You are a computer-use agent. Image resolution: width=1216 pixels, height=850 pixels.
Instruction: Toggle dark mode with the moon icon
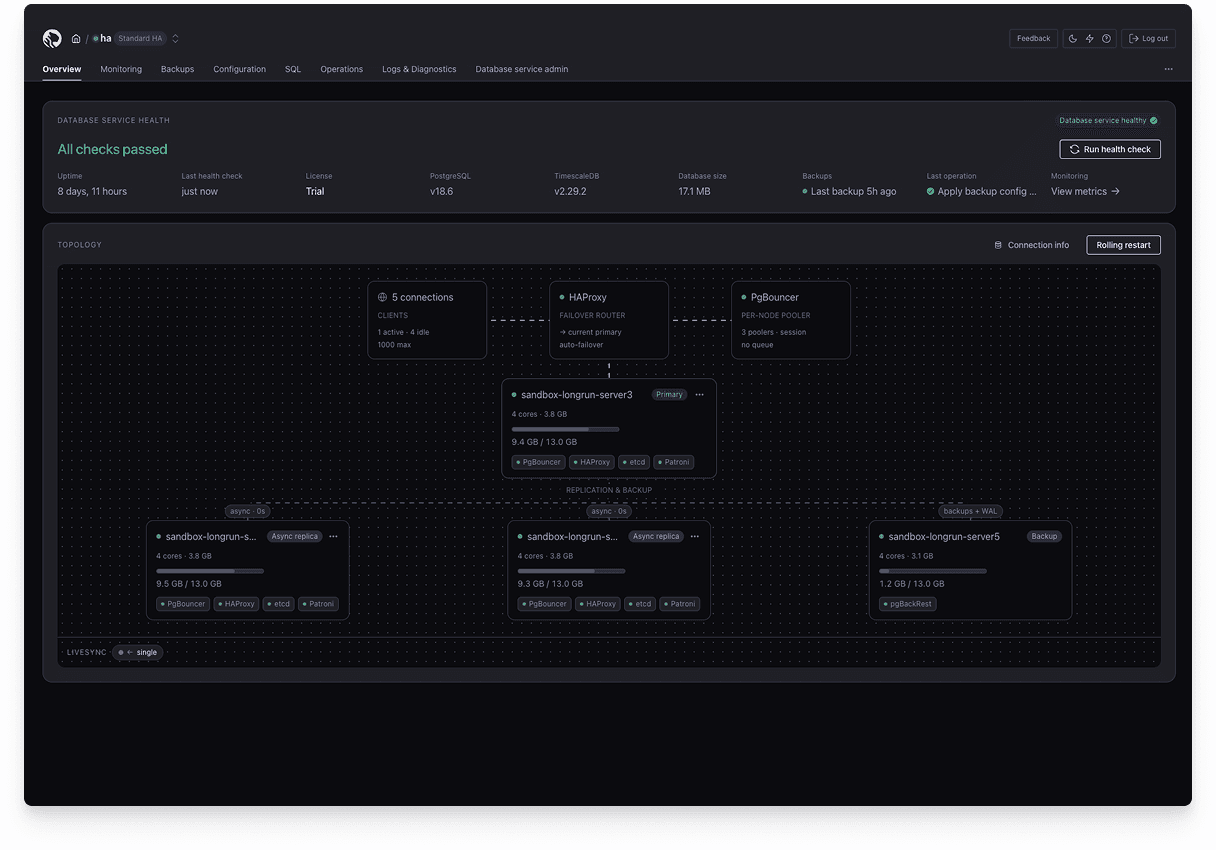point(1073,39)
